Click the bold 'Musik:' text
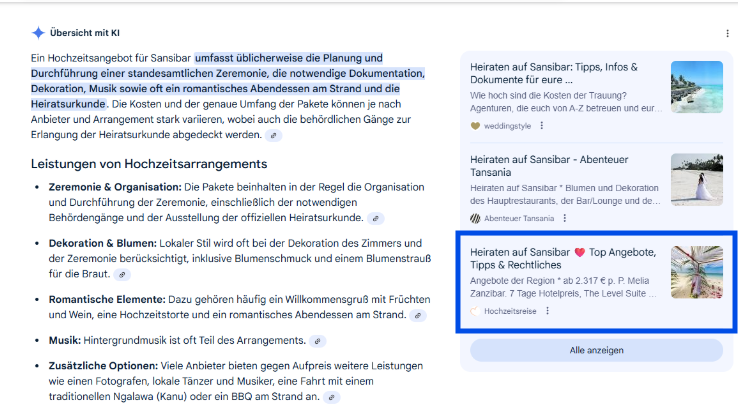738x418 pixels. pos(65,340)
